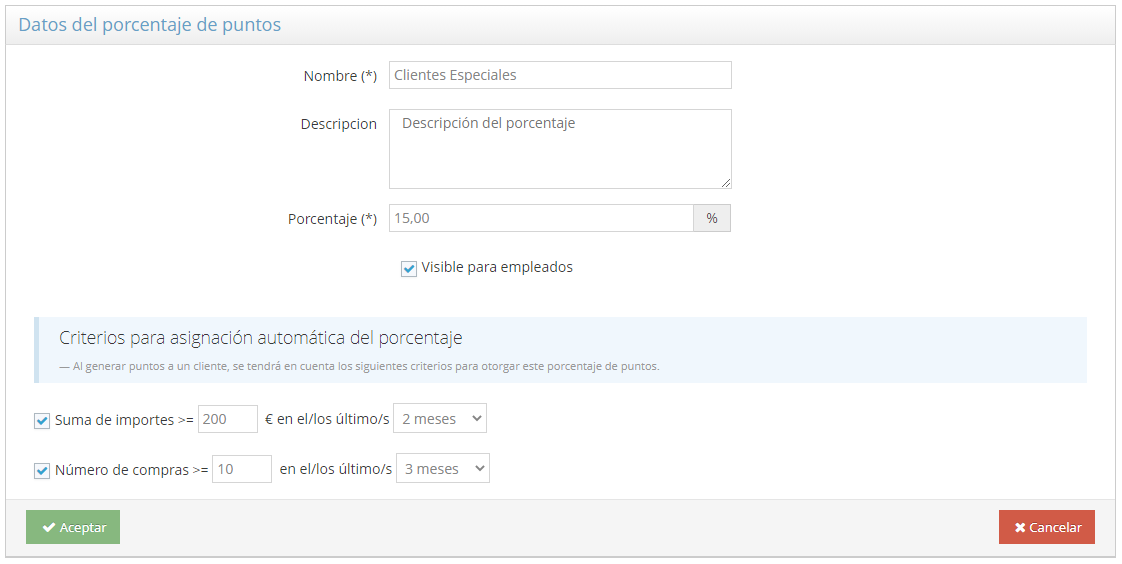Click the Visible para empleados label text
Image resolution: width=1122 pixels, height=564 pixels.
pos(497,267)
